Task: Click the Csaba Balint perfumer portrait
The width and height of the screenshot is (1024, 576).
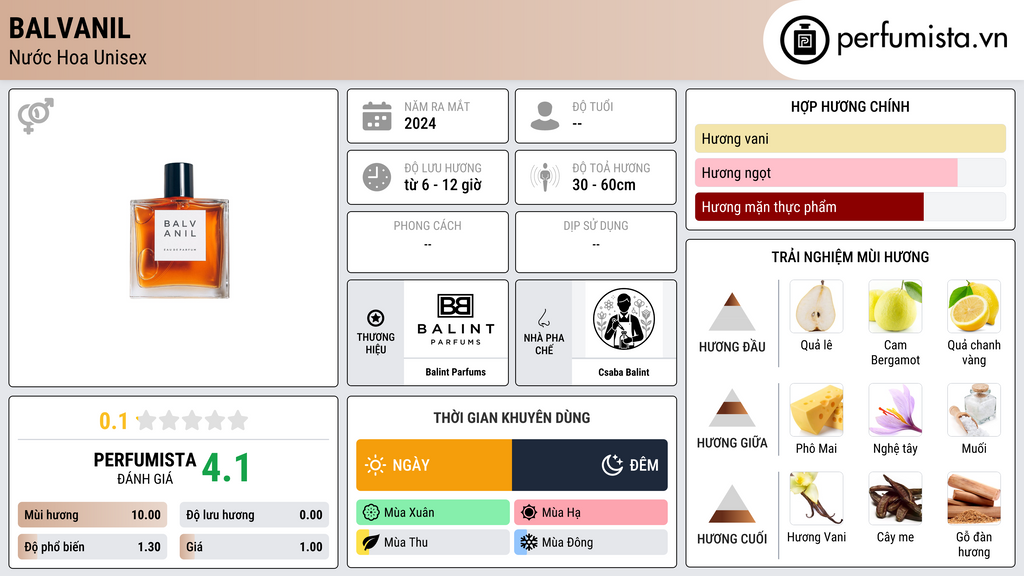Action: 624,319
